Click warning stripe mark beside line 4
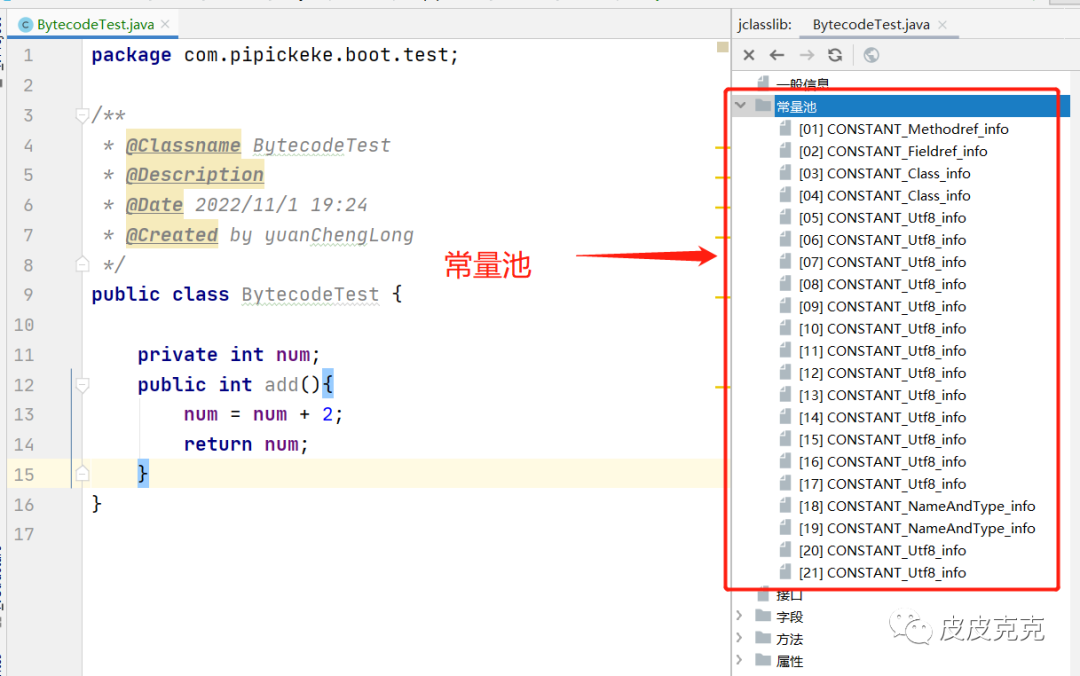The height and width of the screenshot is (676, 1080). tap(722, 147)
